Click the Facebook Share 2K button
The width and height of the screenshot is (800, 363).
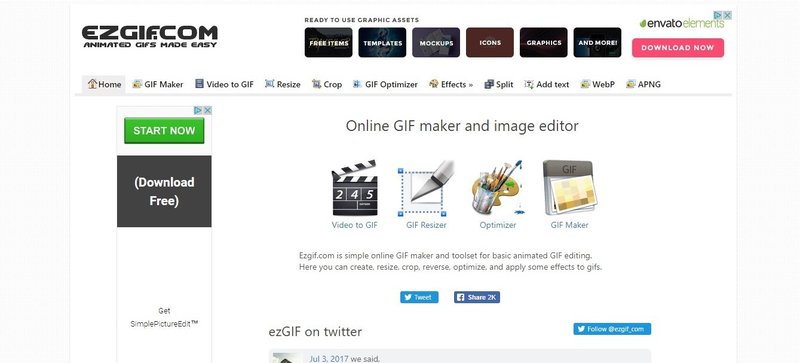pos(477,297)
